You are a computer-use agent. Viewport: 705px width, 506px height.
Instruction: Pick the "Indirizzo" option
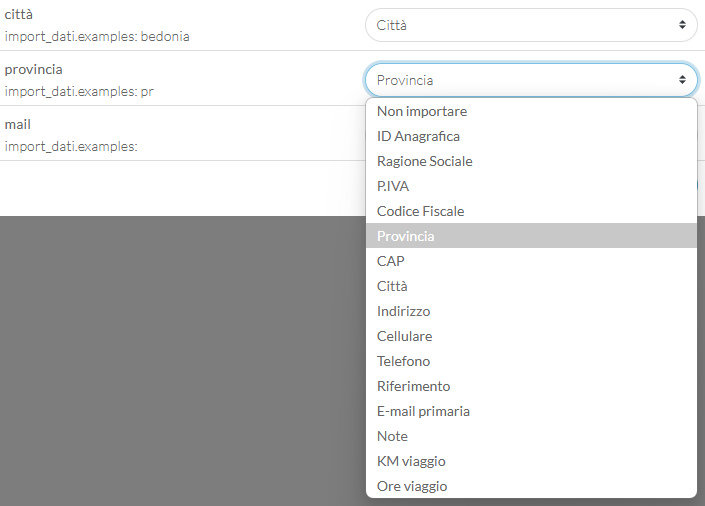pos(531,311)
